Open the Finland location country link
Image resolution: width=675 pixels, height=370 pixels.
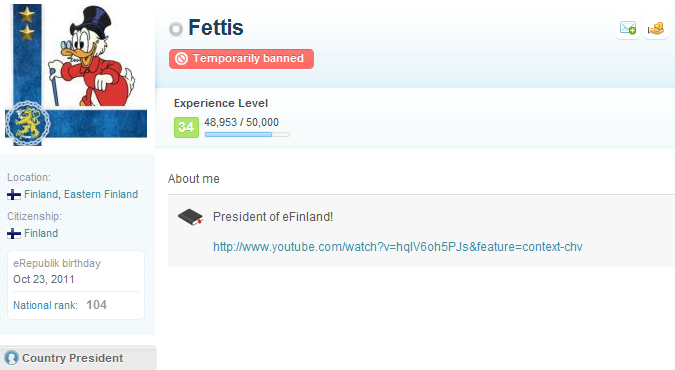pyautogui.click(x=41, y=194)
